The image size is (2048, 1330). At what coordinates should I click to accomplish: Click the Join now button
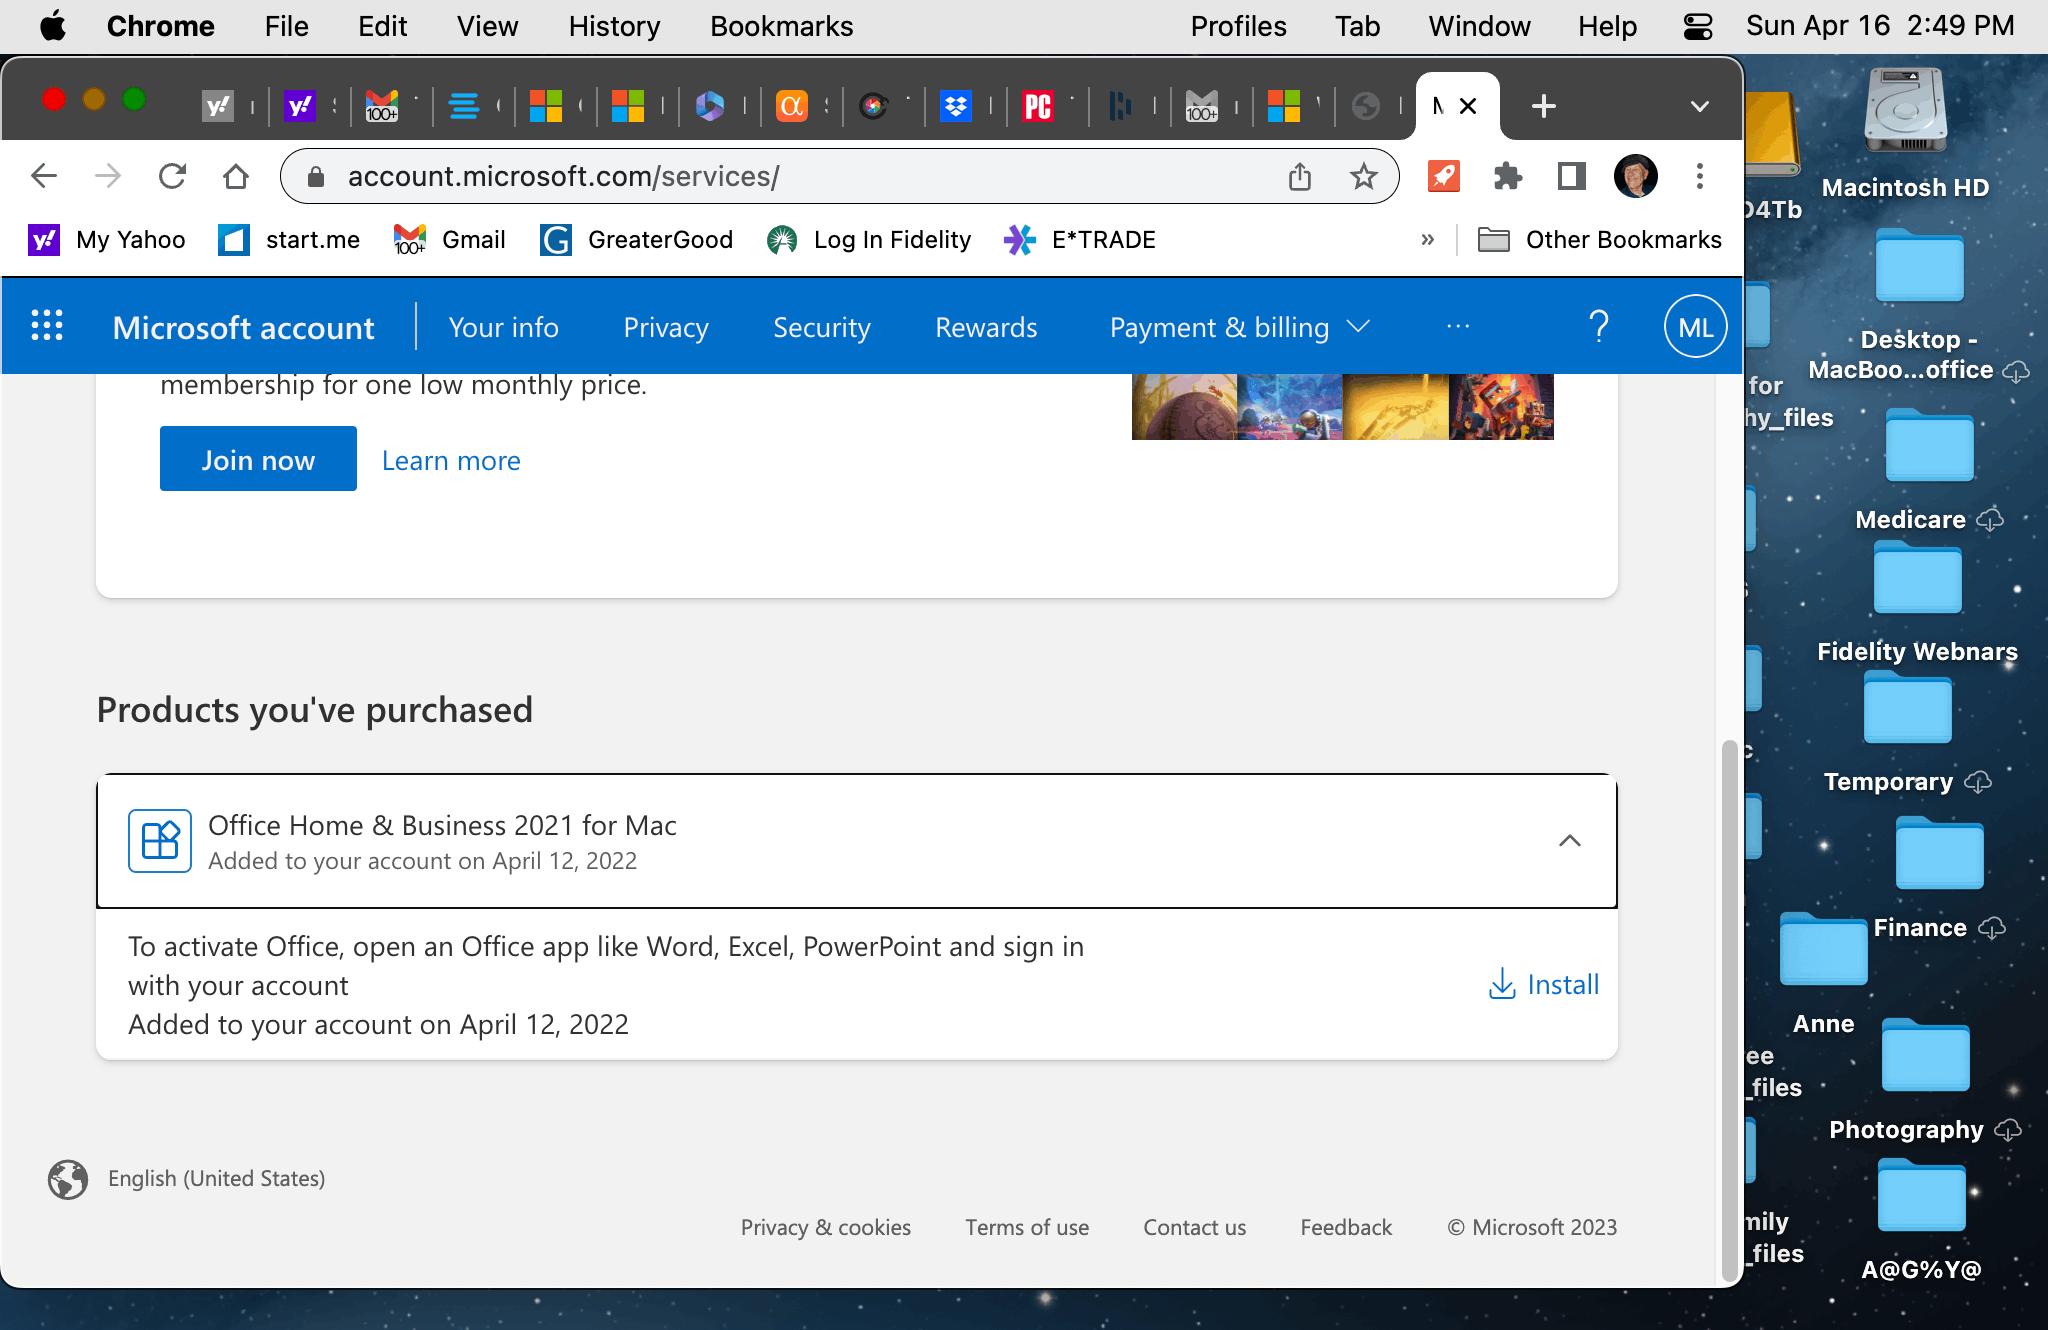point(258,459)
